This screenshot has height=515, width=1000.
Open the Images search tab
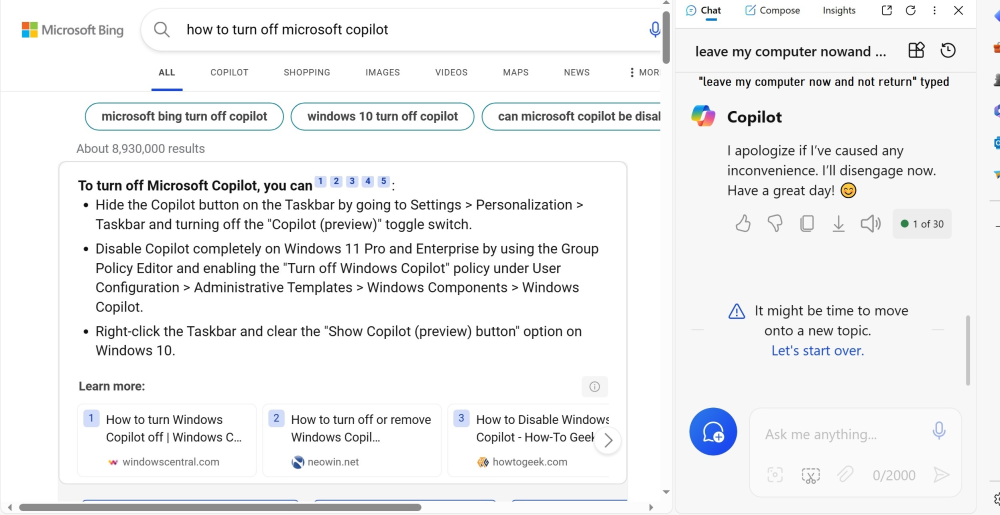(x=382, y=72)
